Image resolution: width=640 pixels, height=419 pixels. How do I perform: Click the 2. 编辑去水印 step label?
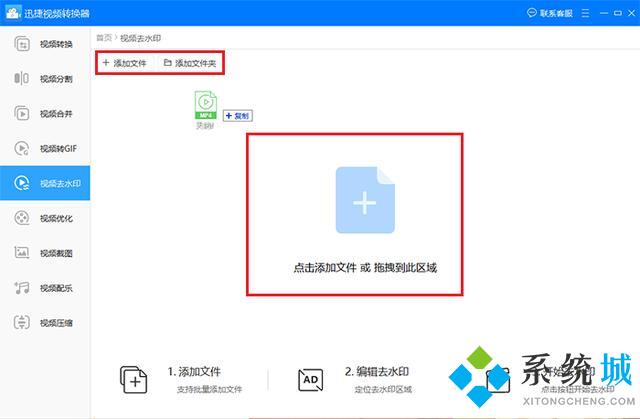tap(377, 371)
